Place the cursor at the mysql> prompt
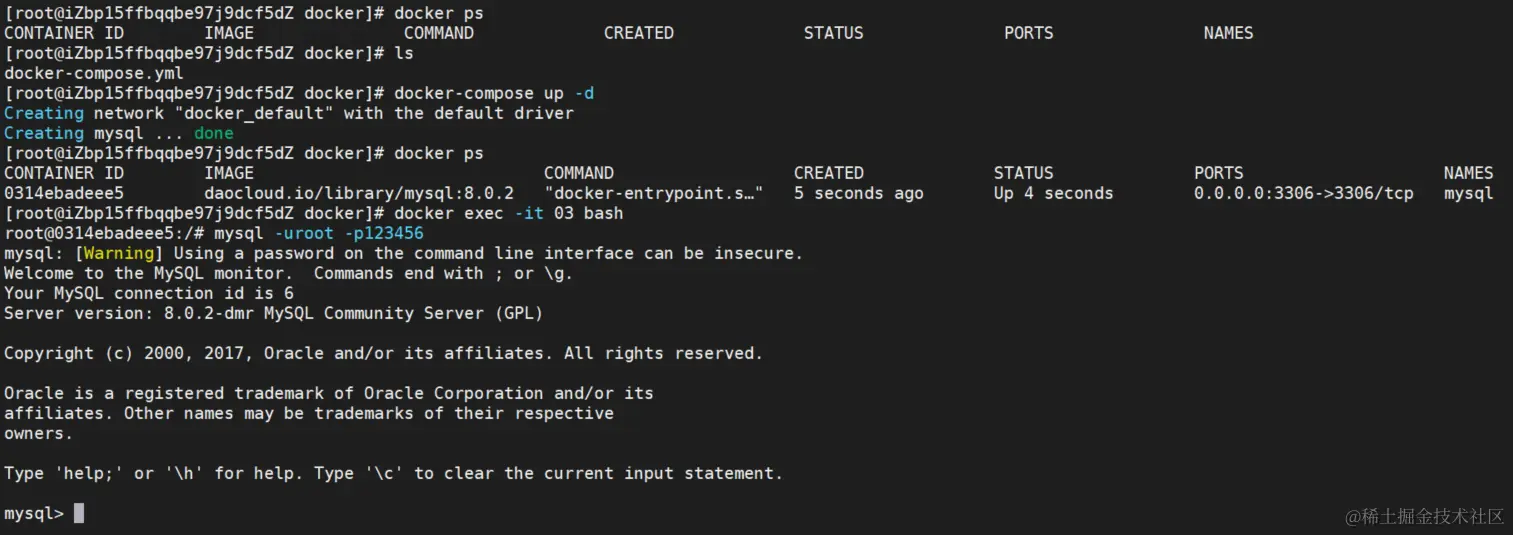This screenshot has height=535, width=1513. click(x=79, y=513)
